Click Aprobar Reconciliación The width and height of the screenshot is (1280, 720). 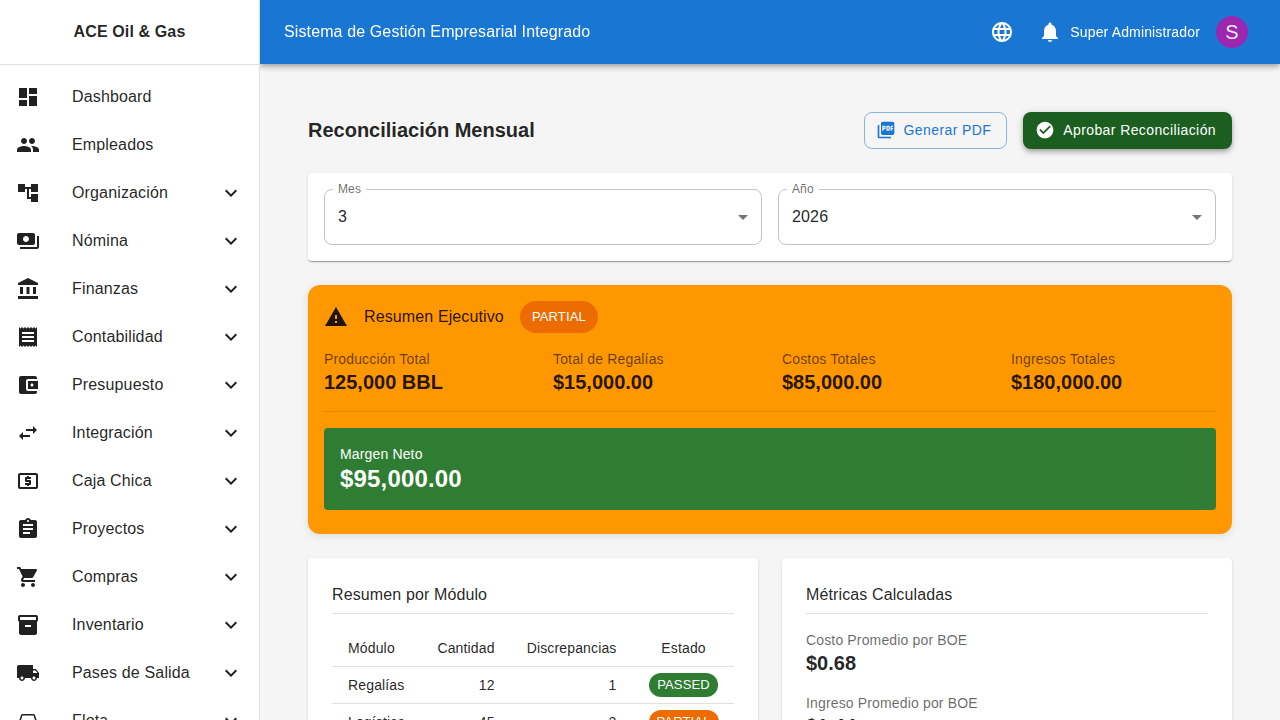[x=1127, y=130]
